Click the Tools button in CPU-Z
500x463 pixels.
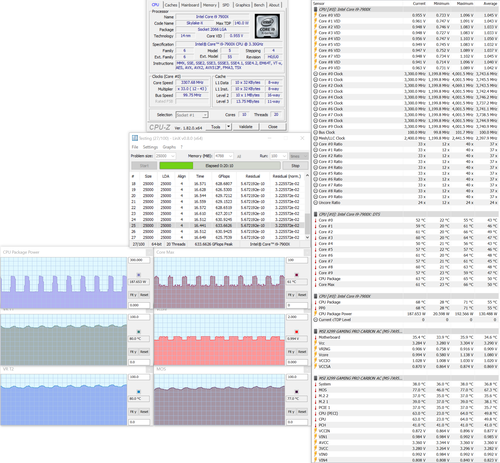pos(216,127)
